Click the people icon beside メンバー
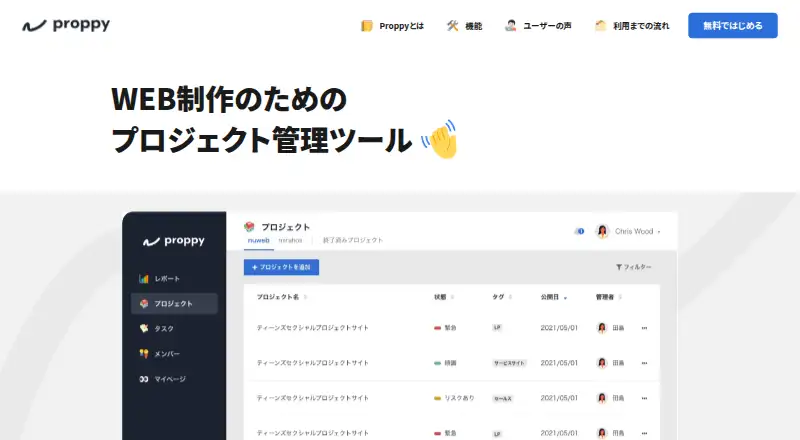Image resolution: width=800 pixels, height=440 pixels. tap(144, 353)
